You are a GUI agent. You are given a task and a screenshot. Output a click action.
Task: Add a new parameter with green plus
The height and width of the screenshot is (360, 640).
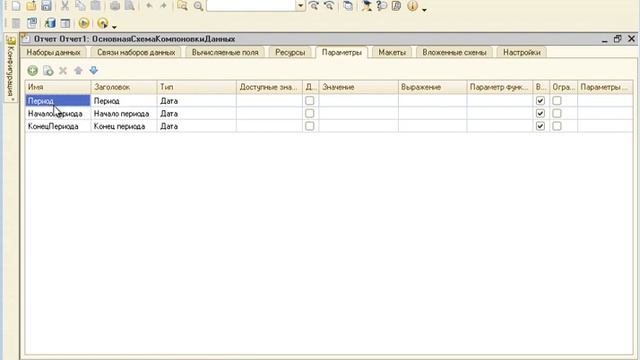[x=32, y=71]
